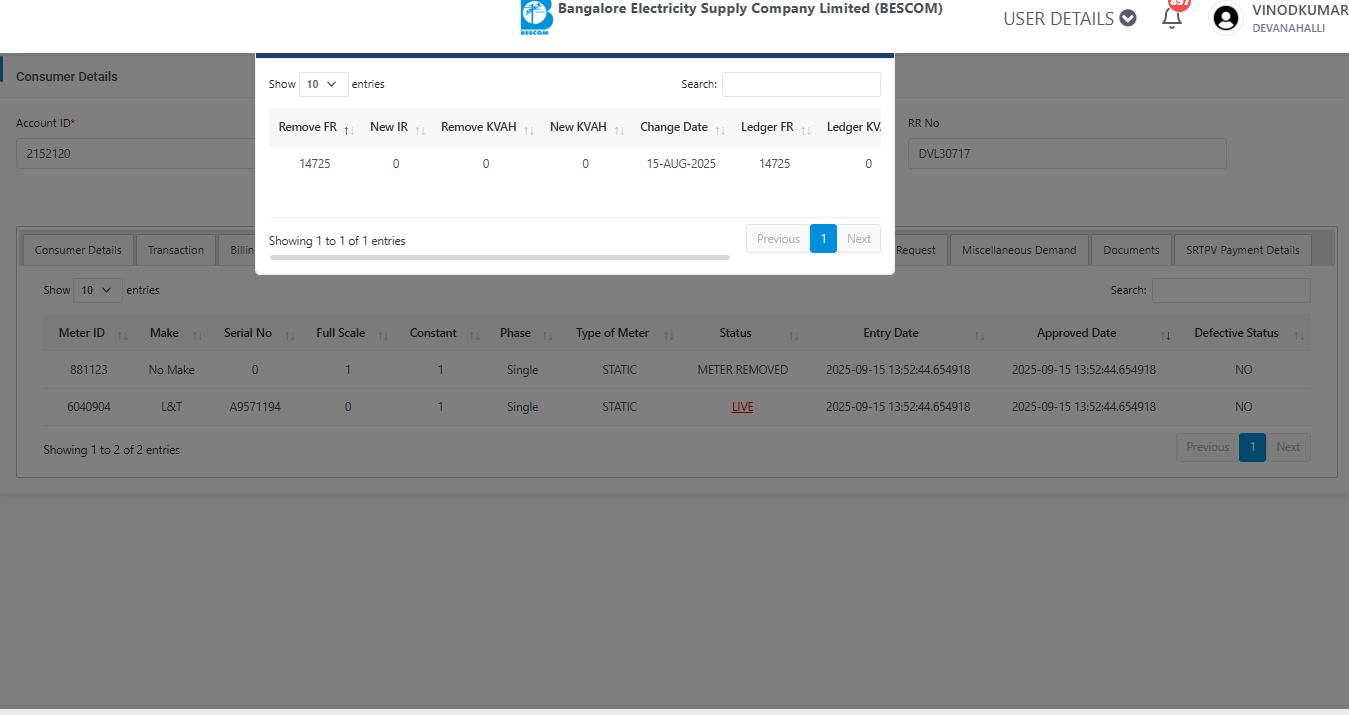
Task: Click Next in the modal pagination
Action: 858,239
